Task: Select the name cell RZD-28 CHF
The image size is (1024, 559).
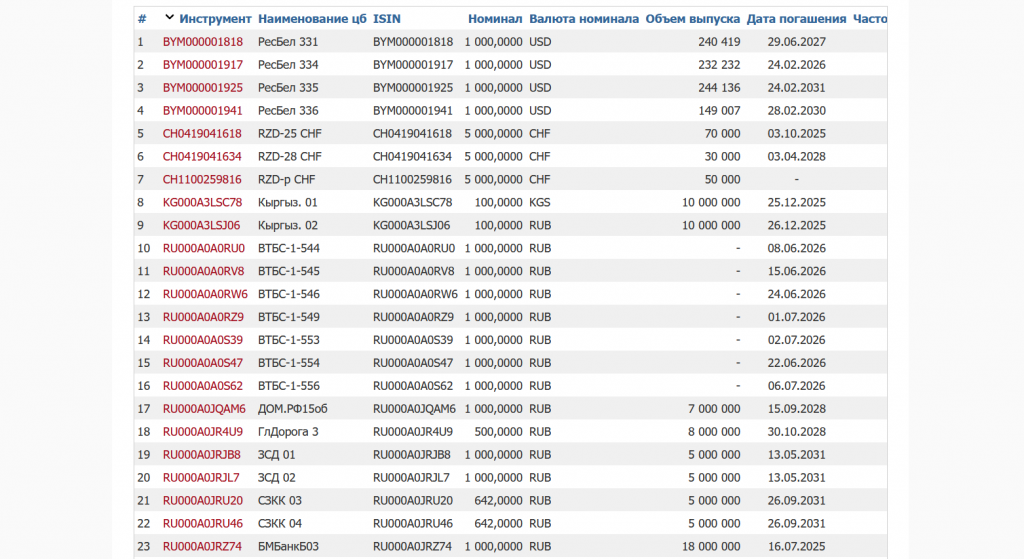Action: pyautogui.click(x=290, y=156)
